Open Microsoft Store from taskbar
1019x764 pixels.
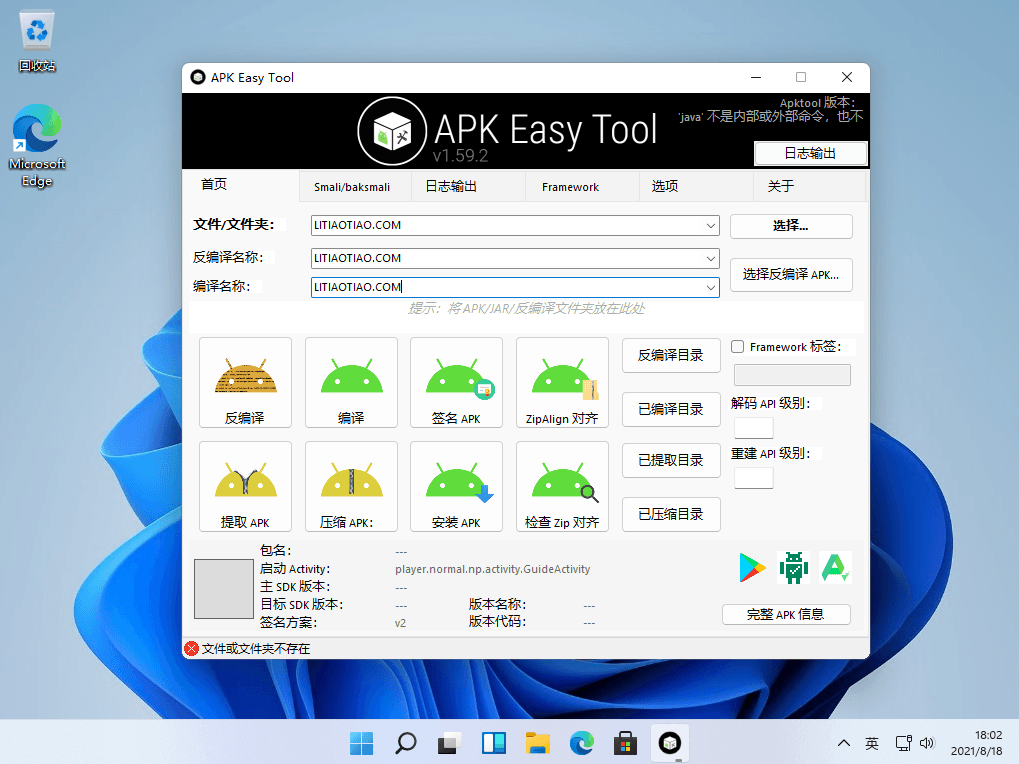coord(625,743)
